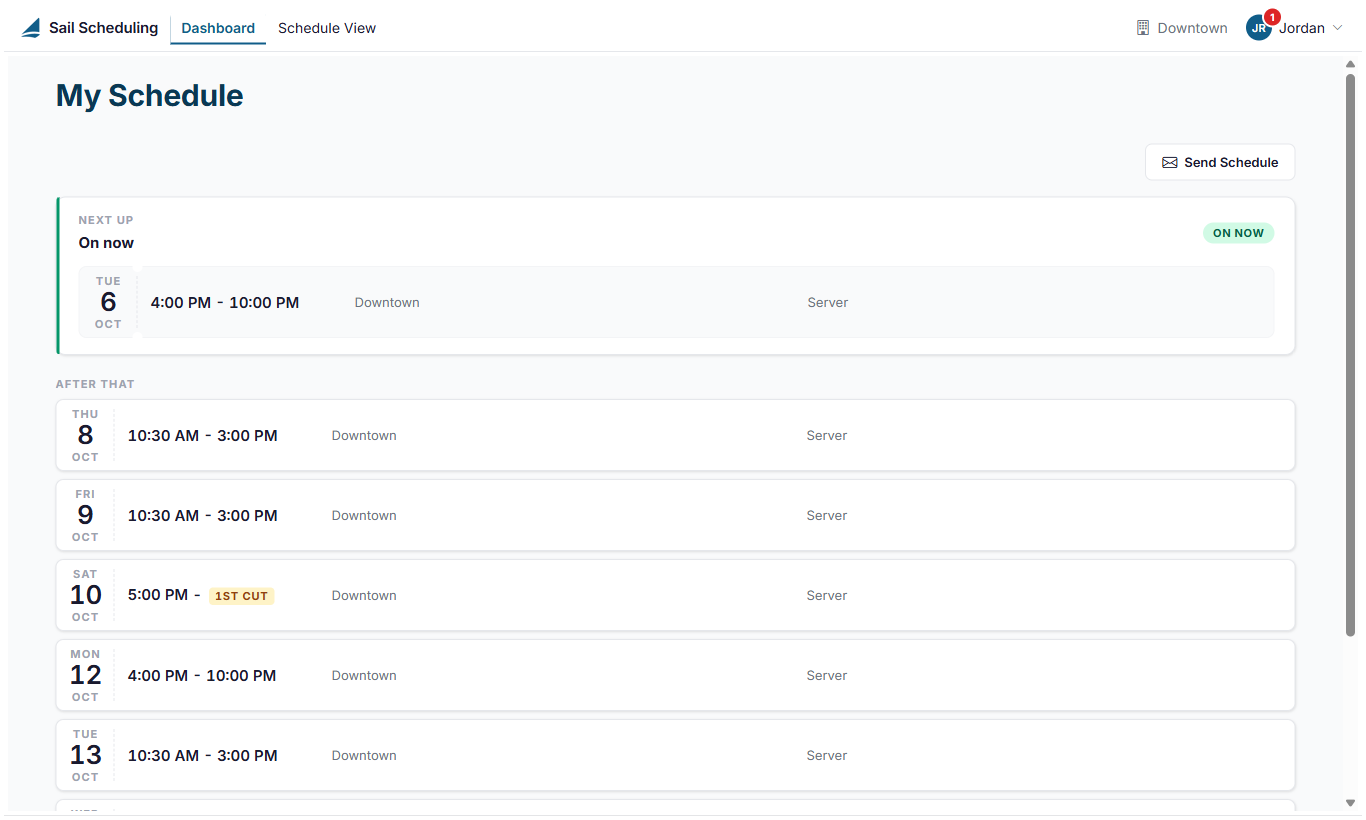Click the Downtown building icon
The height and width of the screenshot is (820, 1366).
[x=1143, y=28]
